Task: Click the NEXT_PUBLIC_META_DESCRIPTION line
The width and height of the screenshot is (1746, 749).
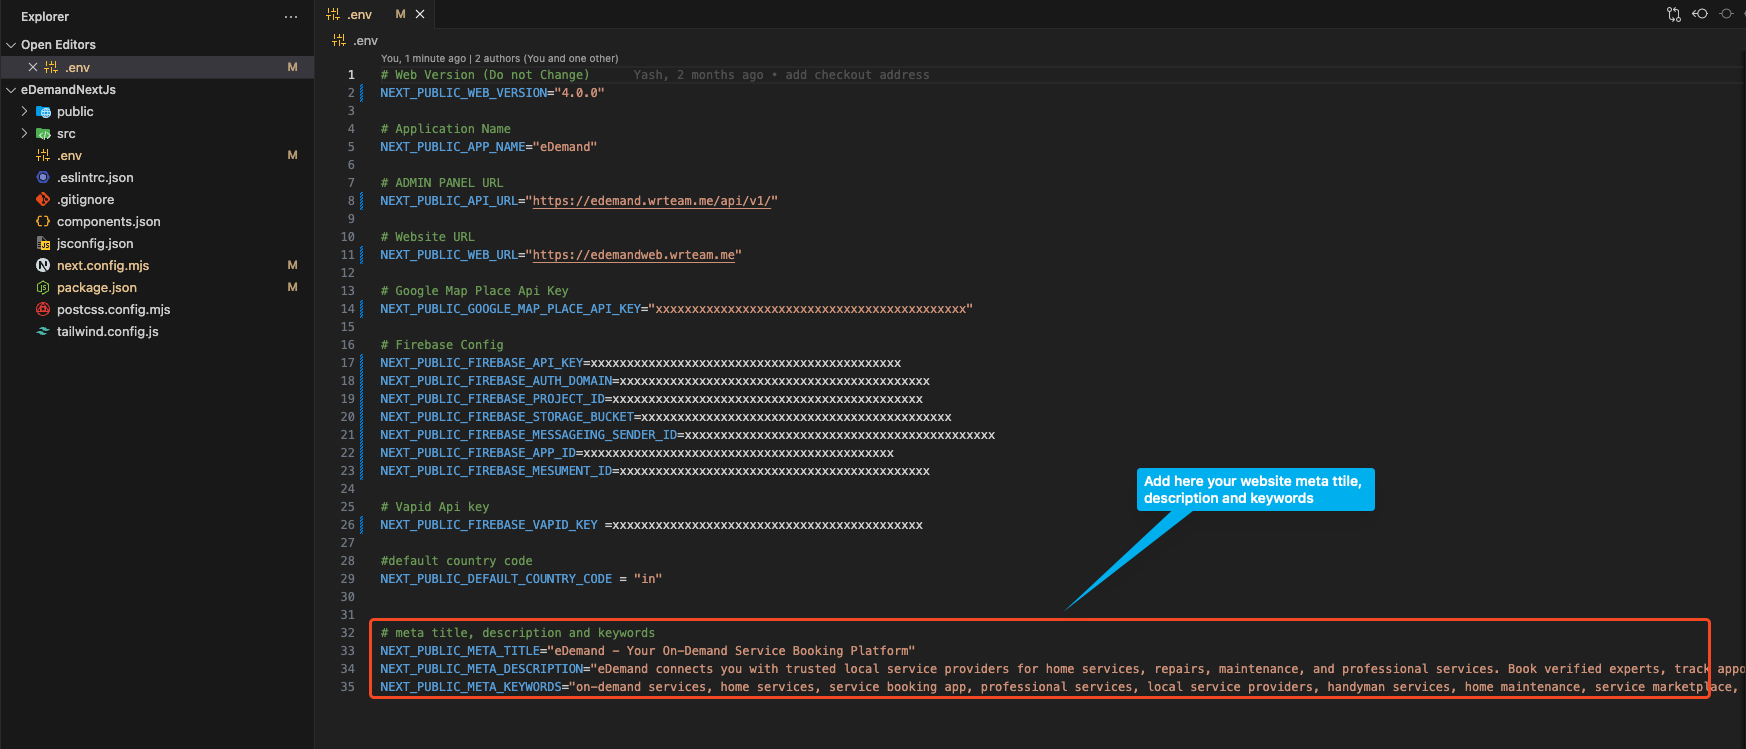Action: pyautogui.click(x=1062, y=669)
